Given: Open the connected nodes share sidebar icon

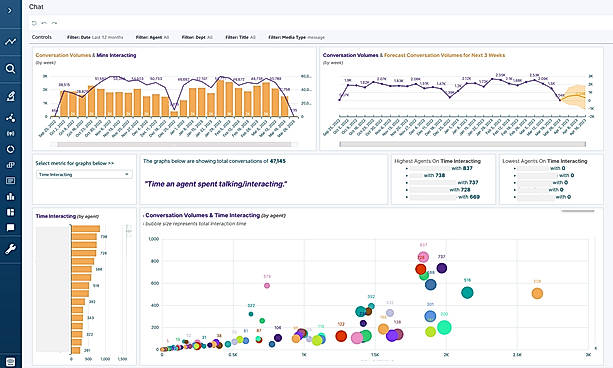Looking at the screenshot, I should 10,118.
